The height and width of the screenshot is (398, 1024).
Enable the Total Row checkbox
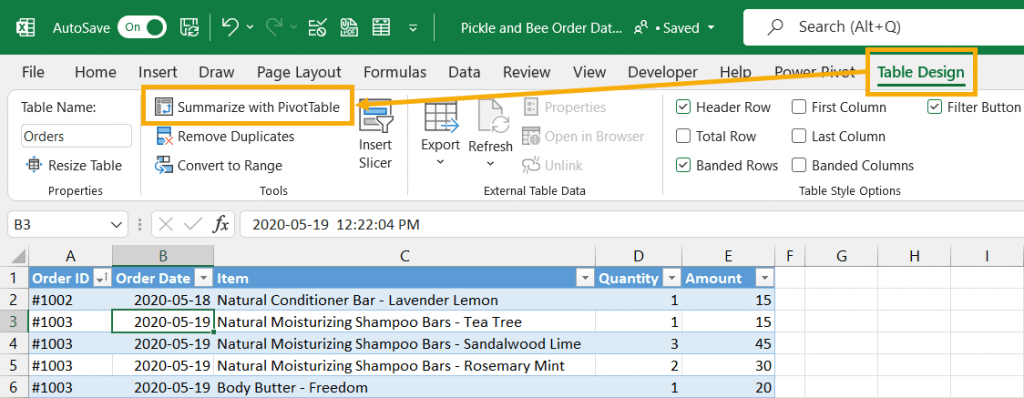point(684,137)
